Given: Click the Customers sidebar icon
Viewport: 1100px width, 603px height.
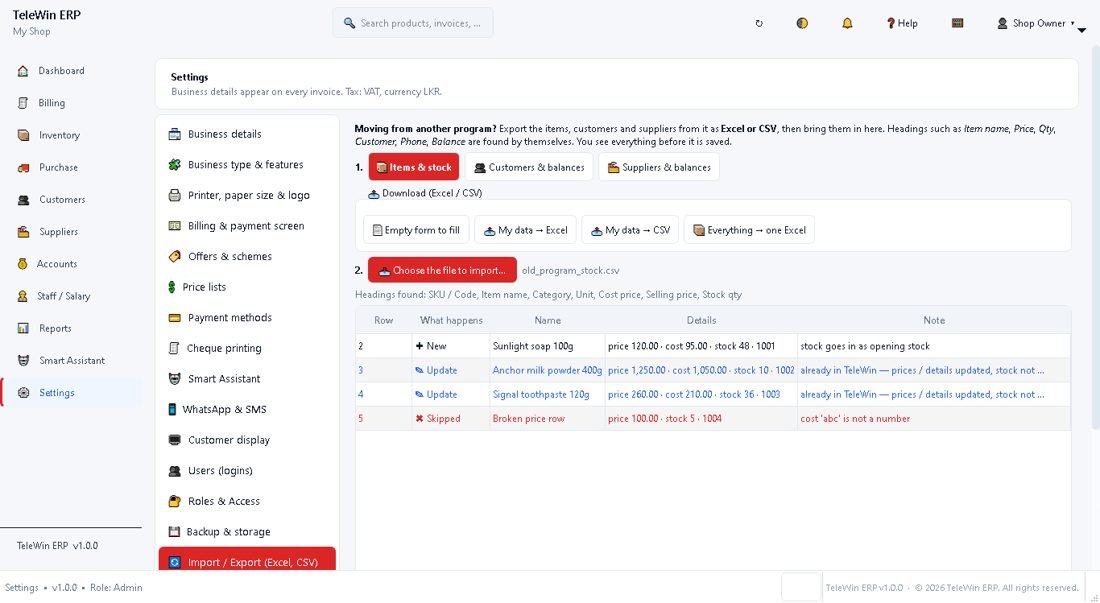Looking at the screenshot, I should tap(23, 200).
